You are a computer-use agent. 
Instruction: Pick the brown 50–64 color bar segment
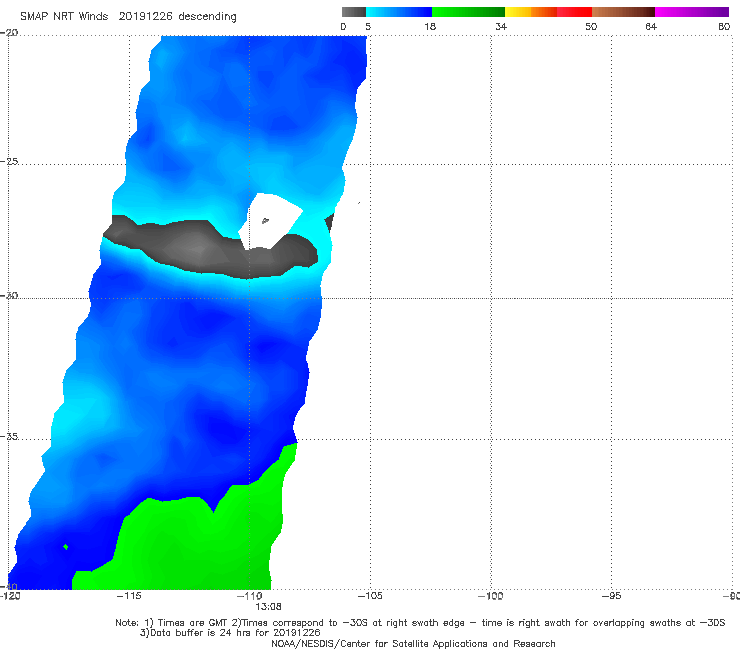tap(623, 12)
